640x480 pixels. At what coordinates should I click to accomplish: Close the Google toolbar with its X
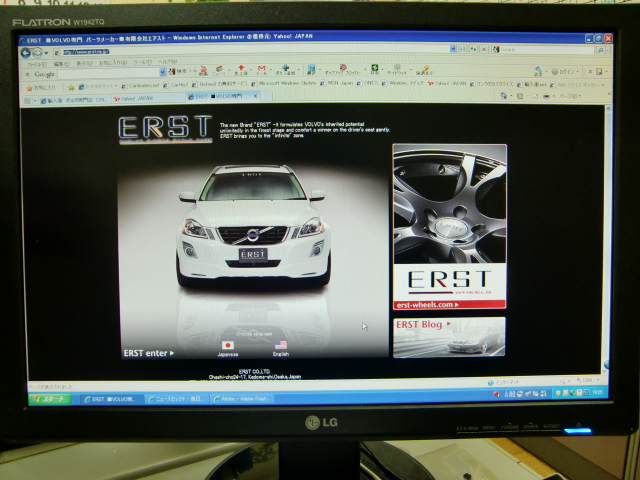[27, 74]
